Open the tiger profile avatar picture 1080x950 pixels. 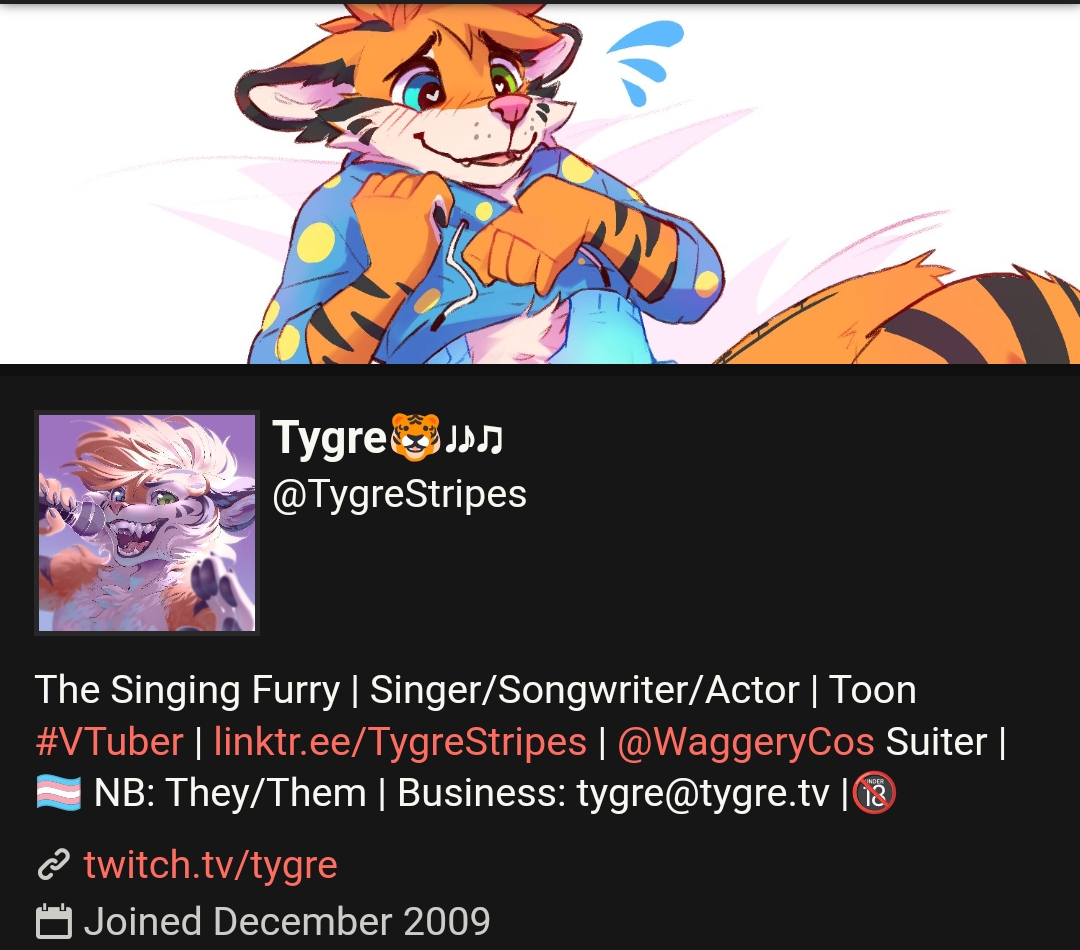147,523
